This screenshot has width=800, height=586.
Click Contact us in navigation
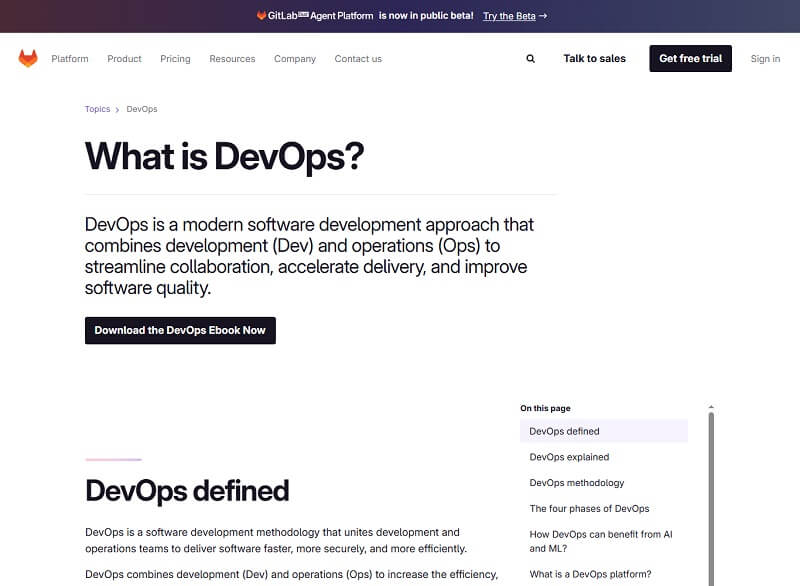pos(358,59)
